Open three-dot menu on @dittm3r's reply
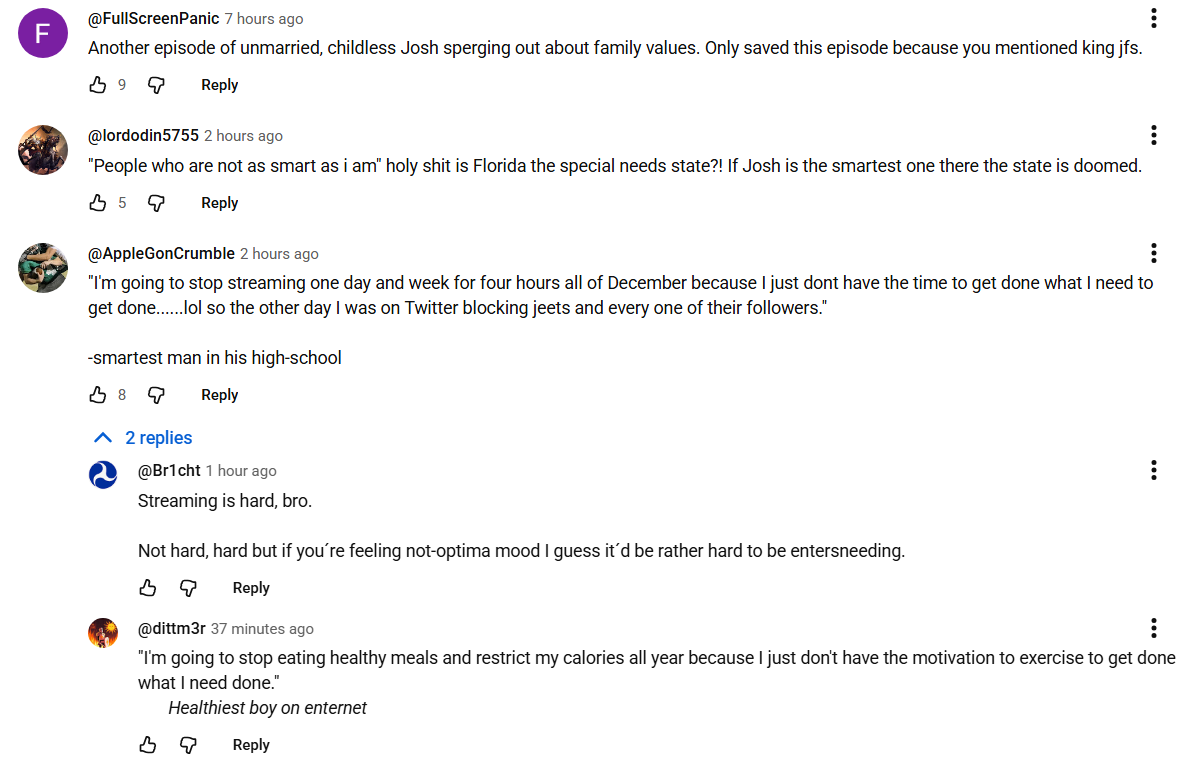 1154,628
